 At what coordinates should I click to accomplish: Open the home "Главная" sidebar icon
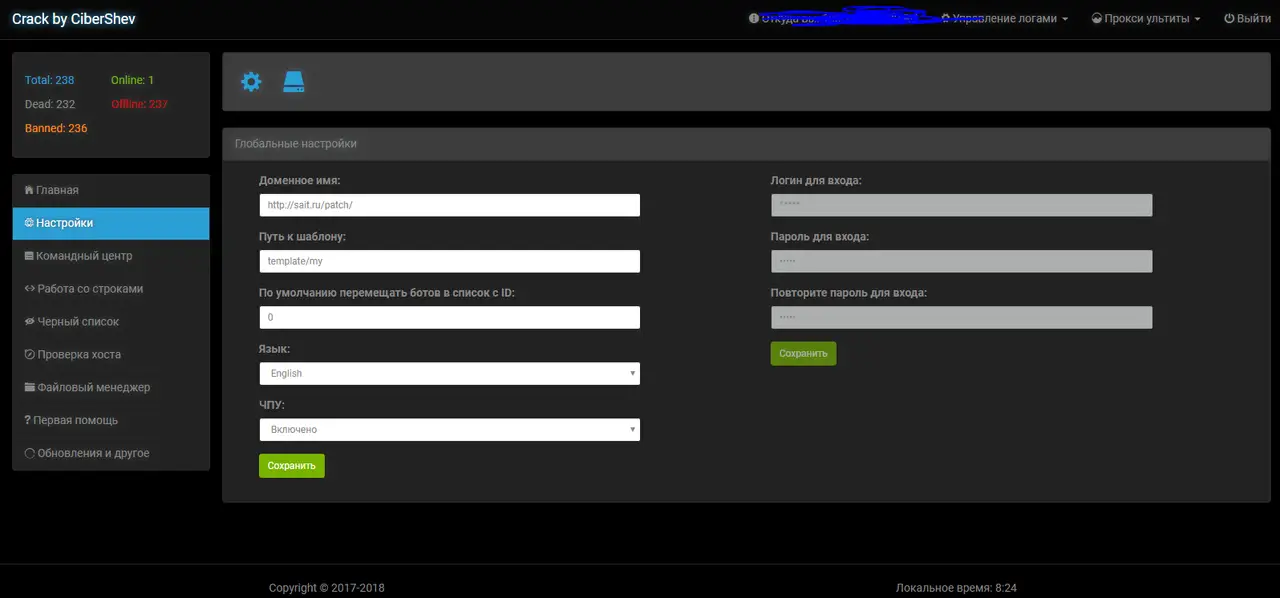pyautogui.click(x=28, y=189)
